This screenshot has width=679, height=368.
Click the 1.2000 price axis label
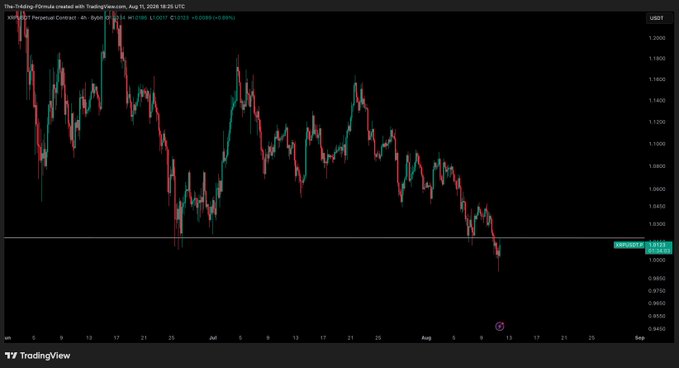[657, 38]
